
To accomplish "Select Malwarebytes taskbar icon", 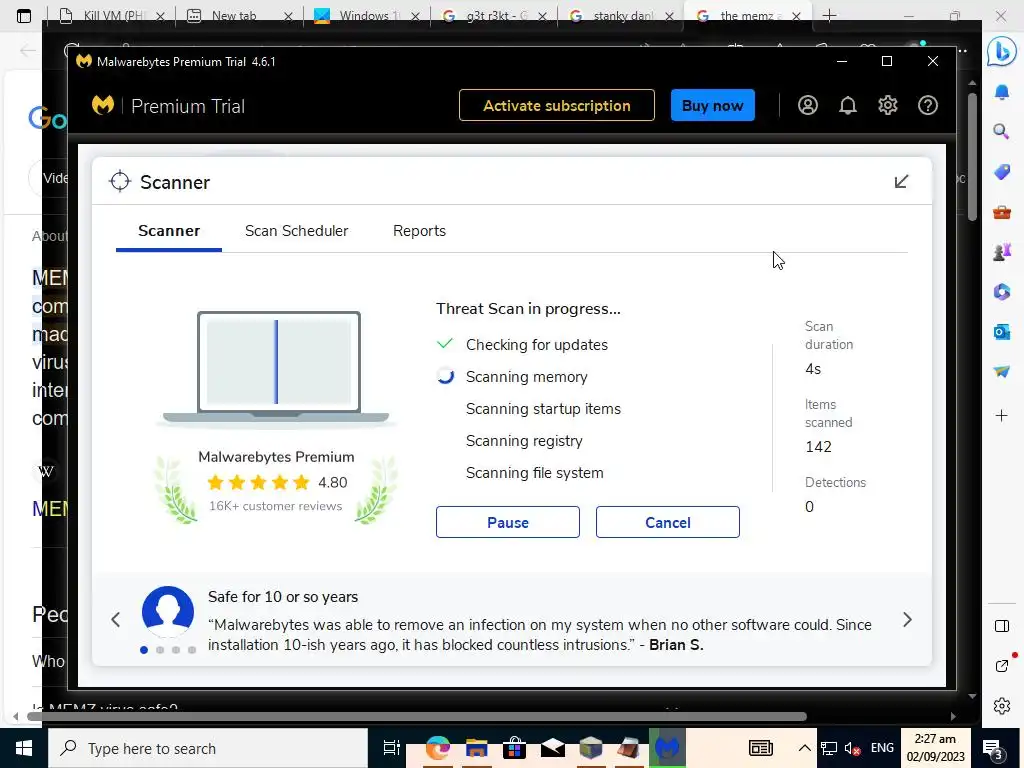I will [x=667, y=748].
